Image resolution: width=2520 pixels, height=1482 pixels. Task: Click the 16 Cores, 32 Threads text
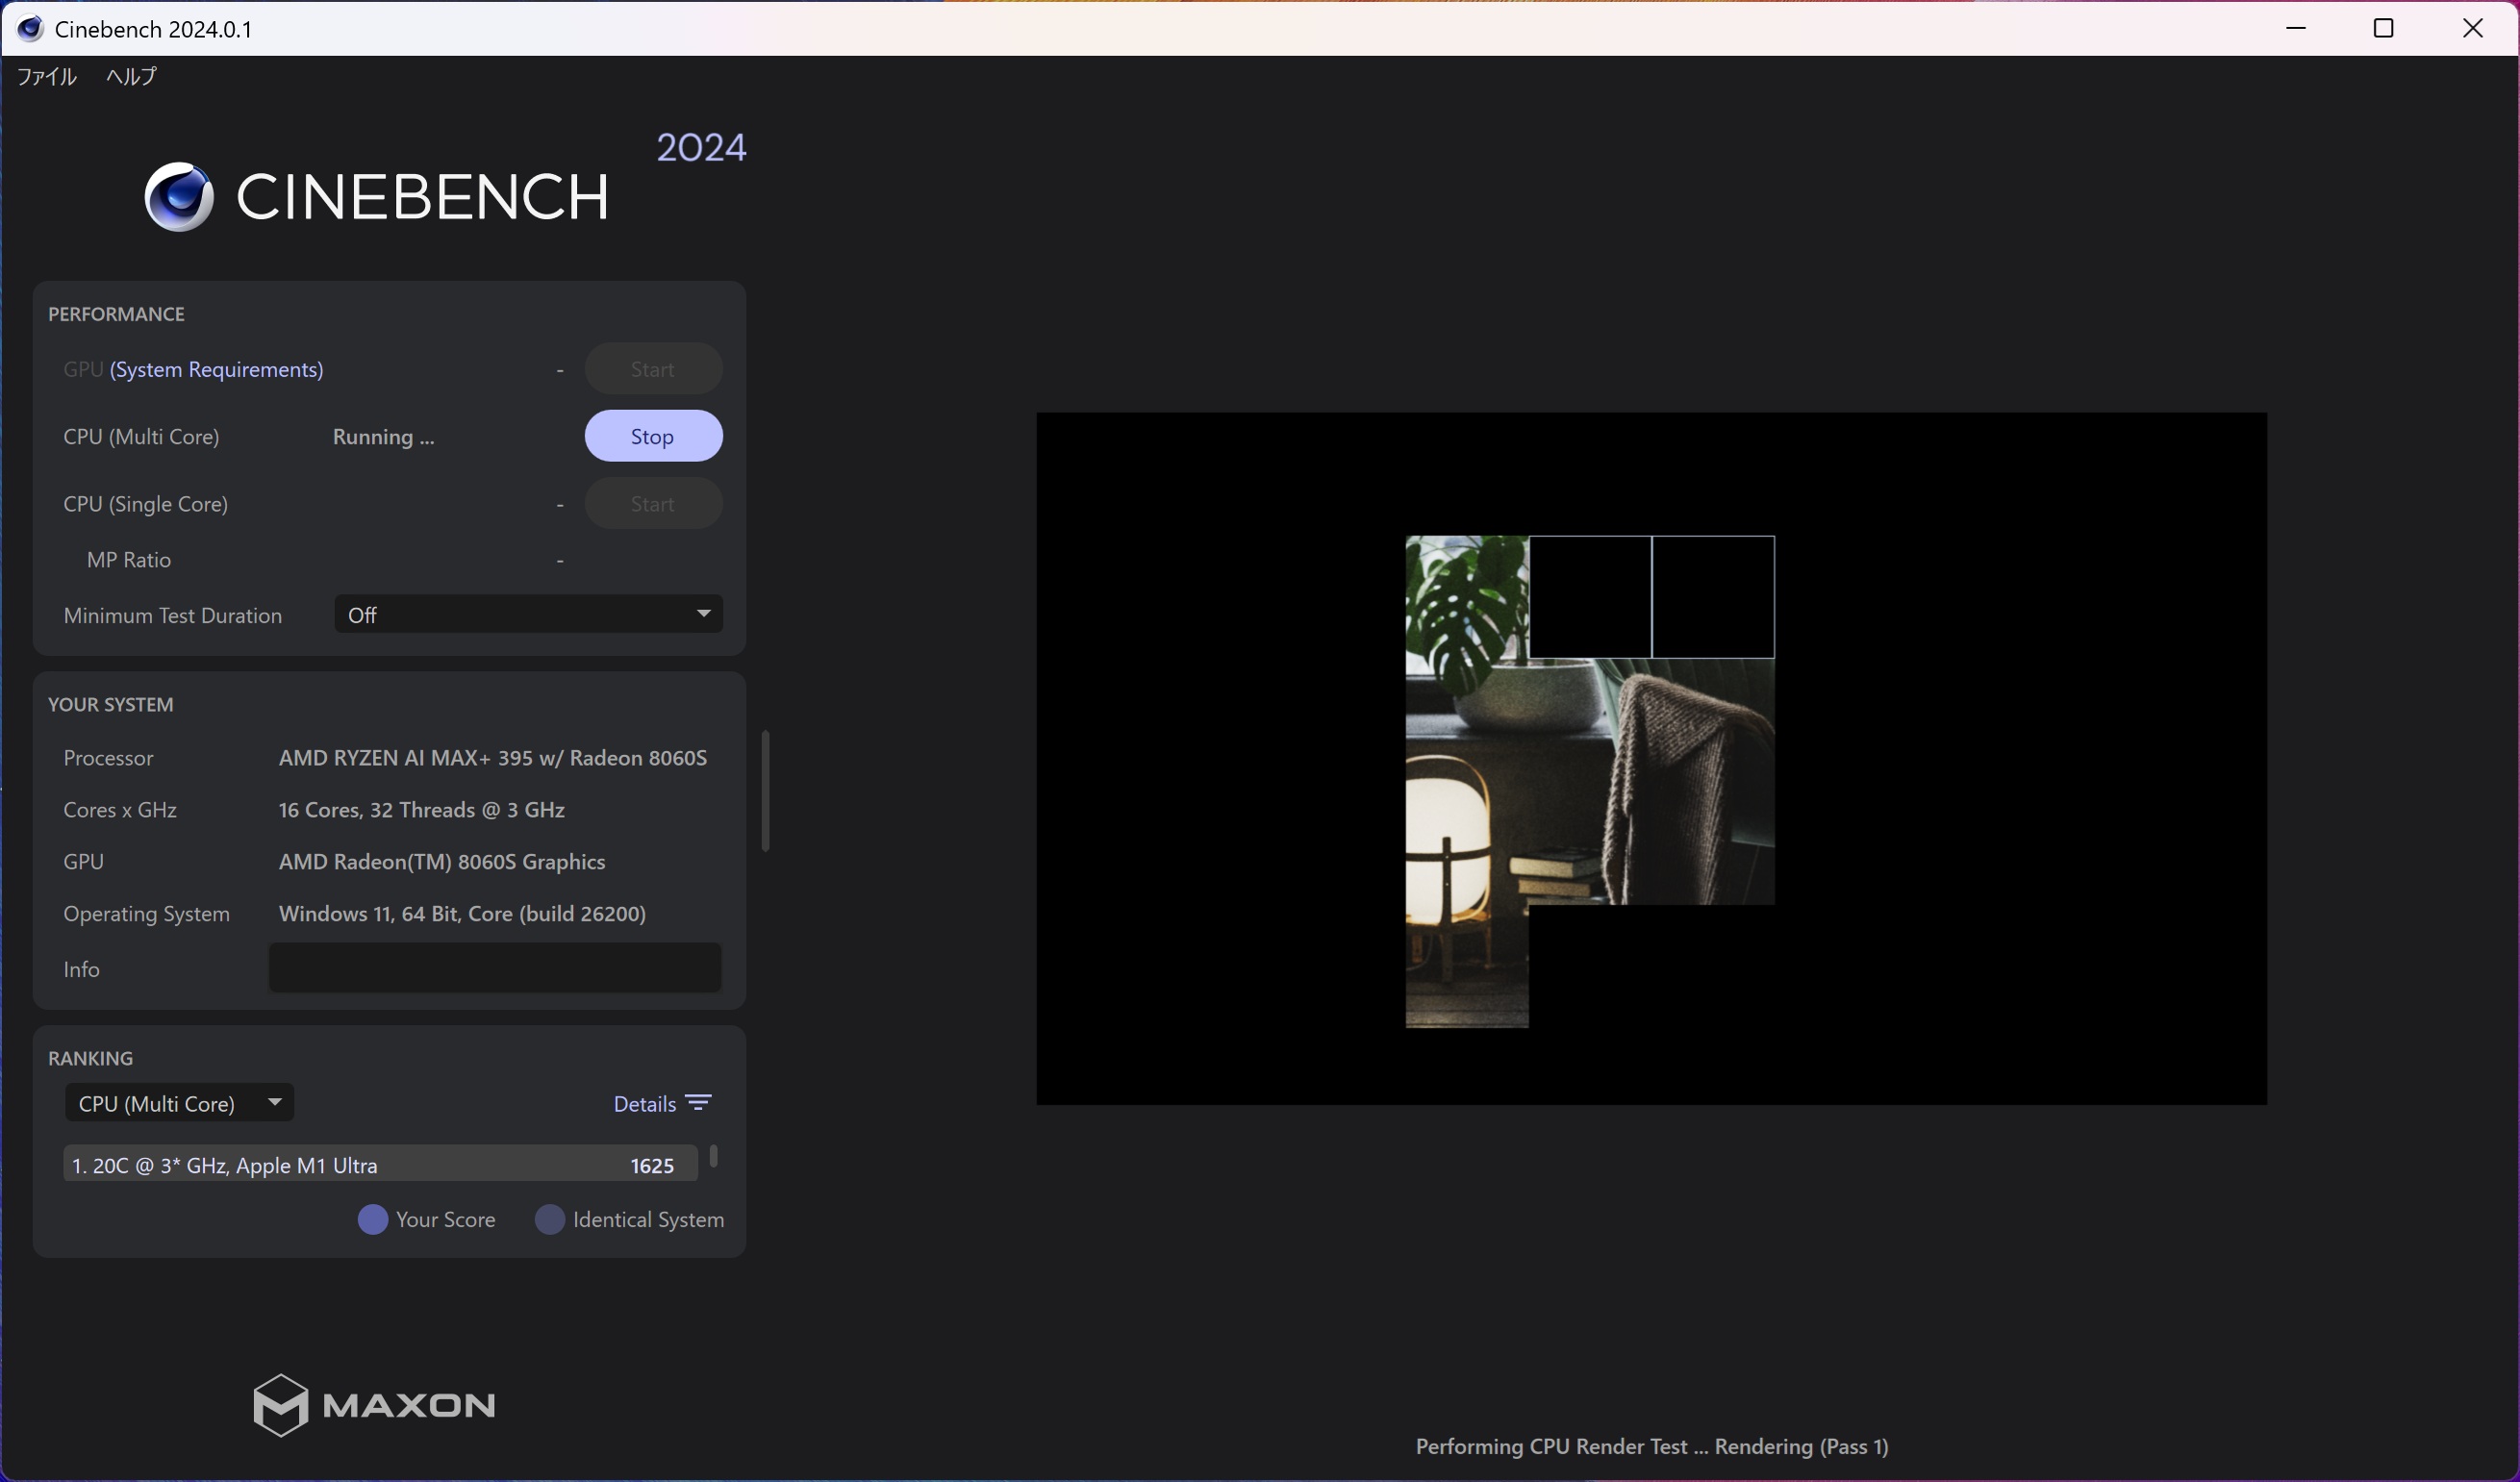click(422, 809)
